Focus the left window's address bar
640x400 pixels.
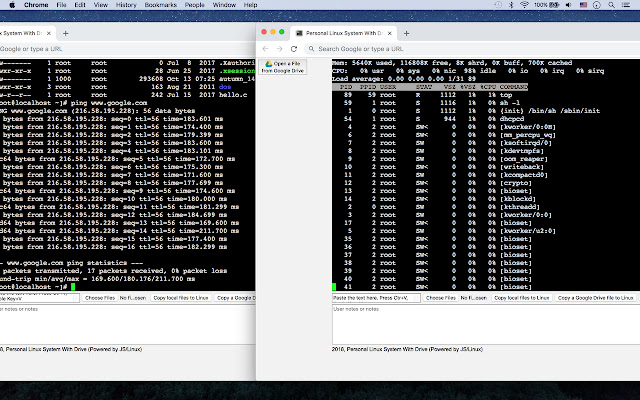(127, 49)
